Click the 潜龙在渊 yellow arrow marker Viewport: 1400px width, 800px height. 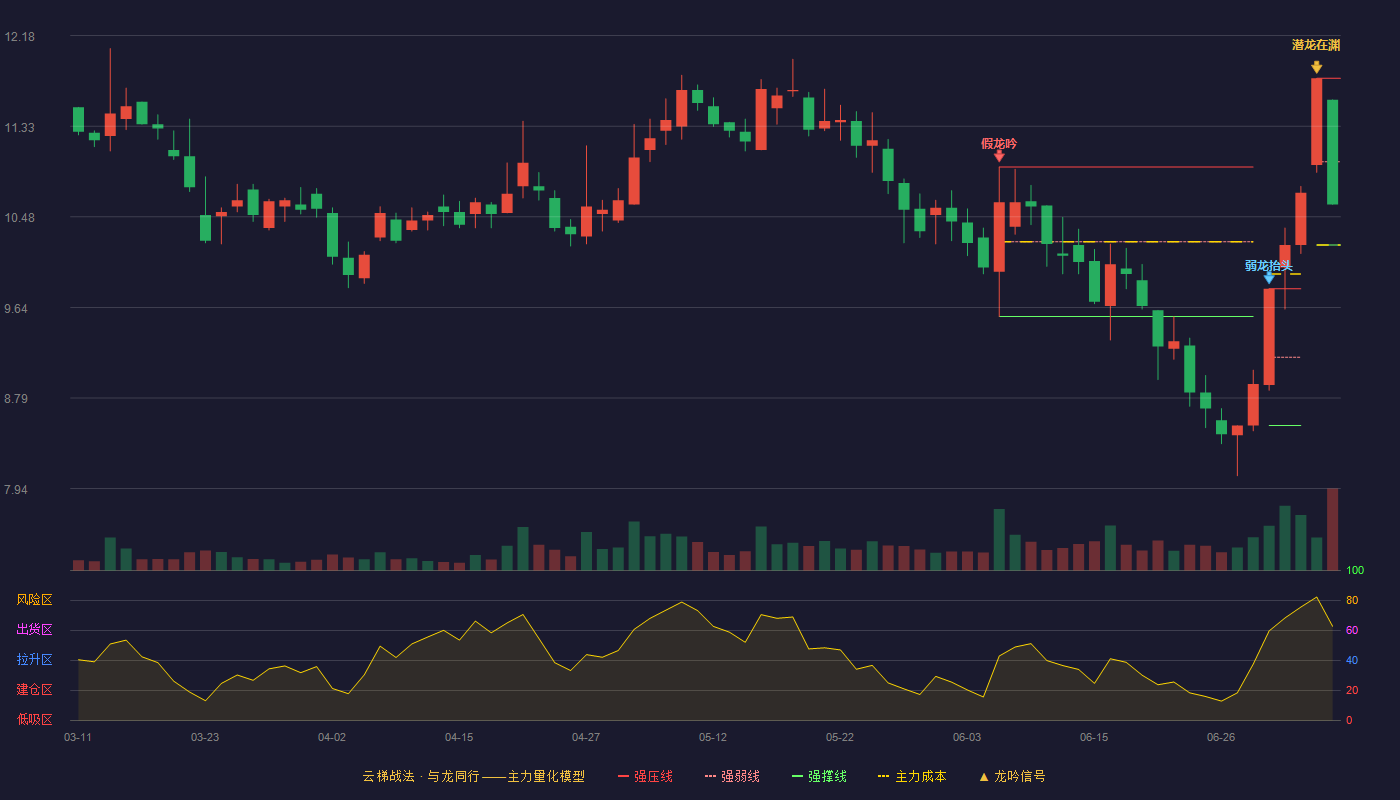click(1316, 67)
